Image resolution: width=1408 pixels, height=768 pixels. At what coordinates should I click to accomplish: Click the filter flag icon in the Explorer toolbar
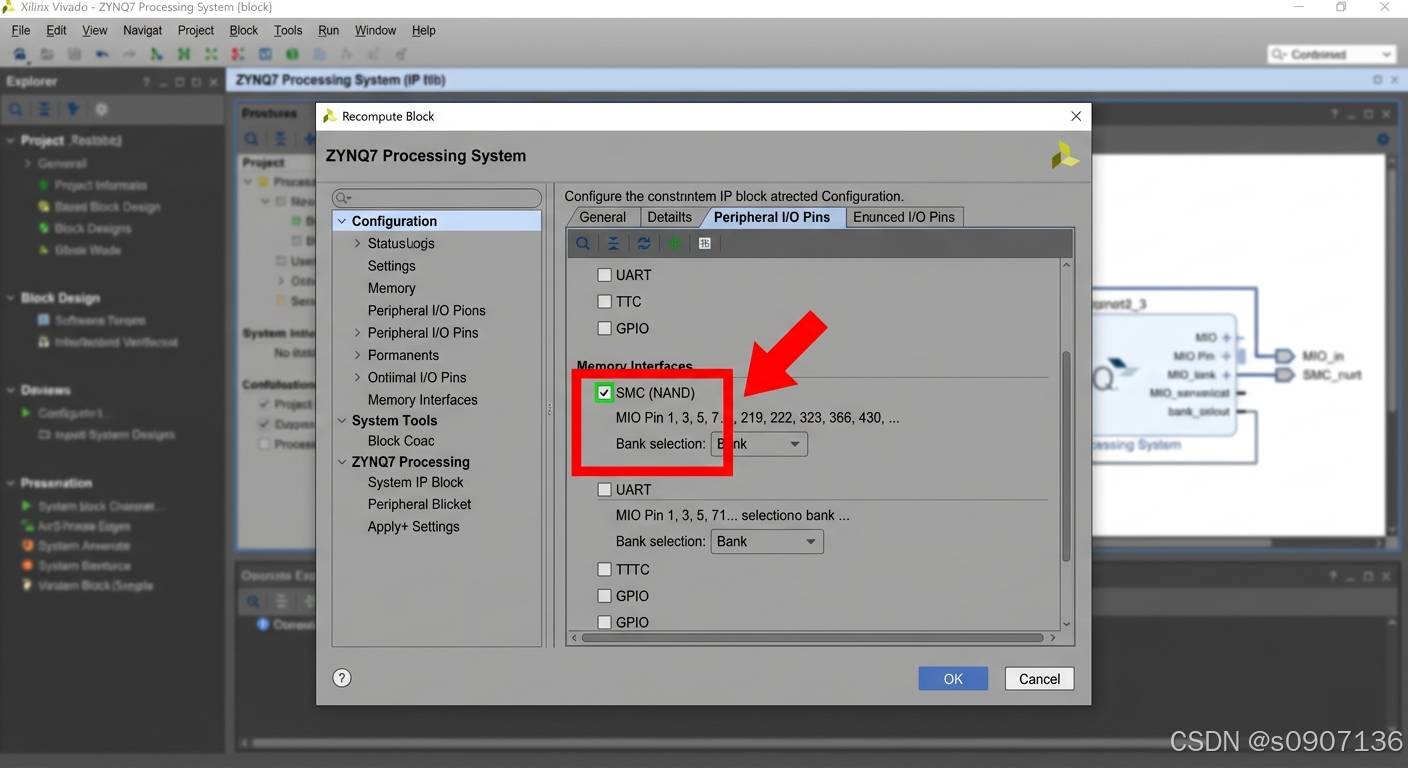click(x=73, y=110)
